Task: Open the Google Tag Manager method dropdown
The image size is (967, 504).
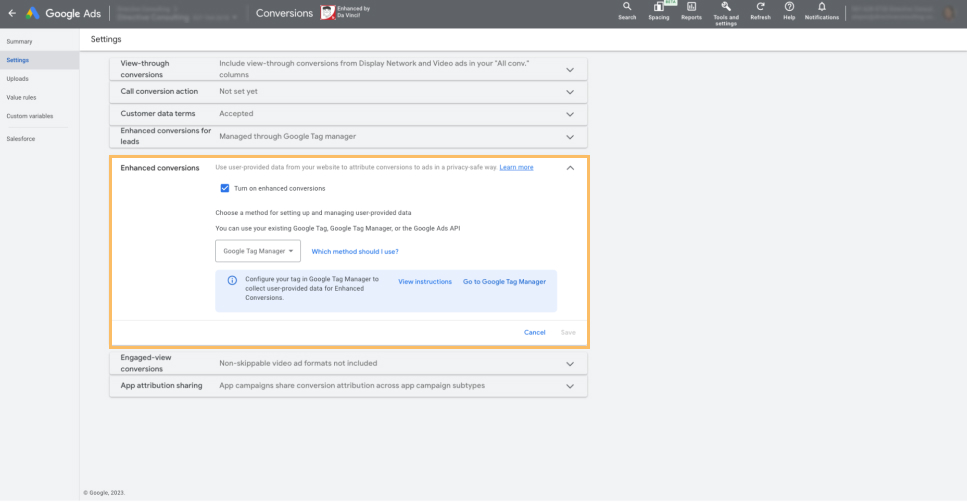Action: (258, 251)
